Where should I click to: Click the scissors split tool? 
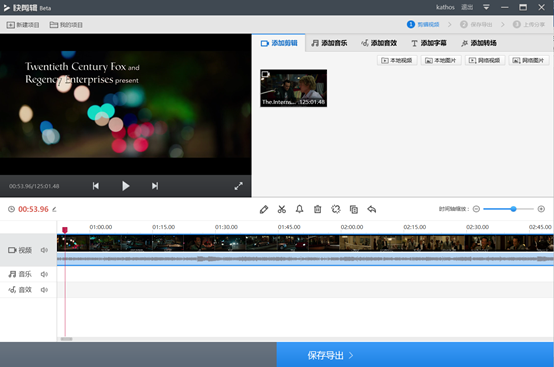tap(282, 209)
